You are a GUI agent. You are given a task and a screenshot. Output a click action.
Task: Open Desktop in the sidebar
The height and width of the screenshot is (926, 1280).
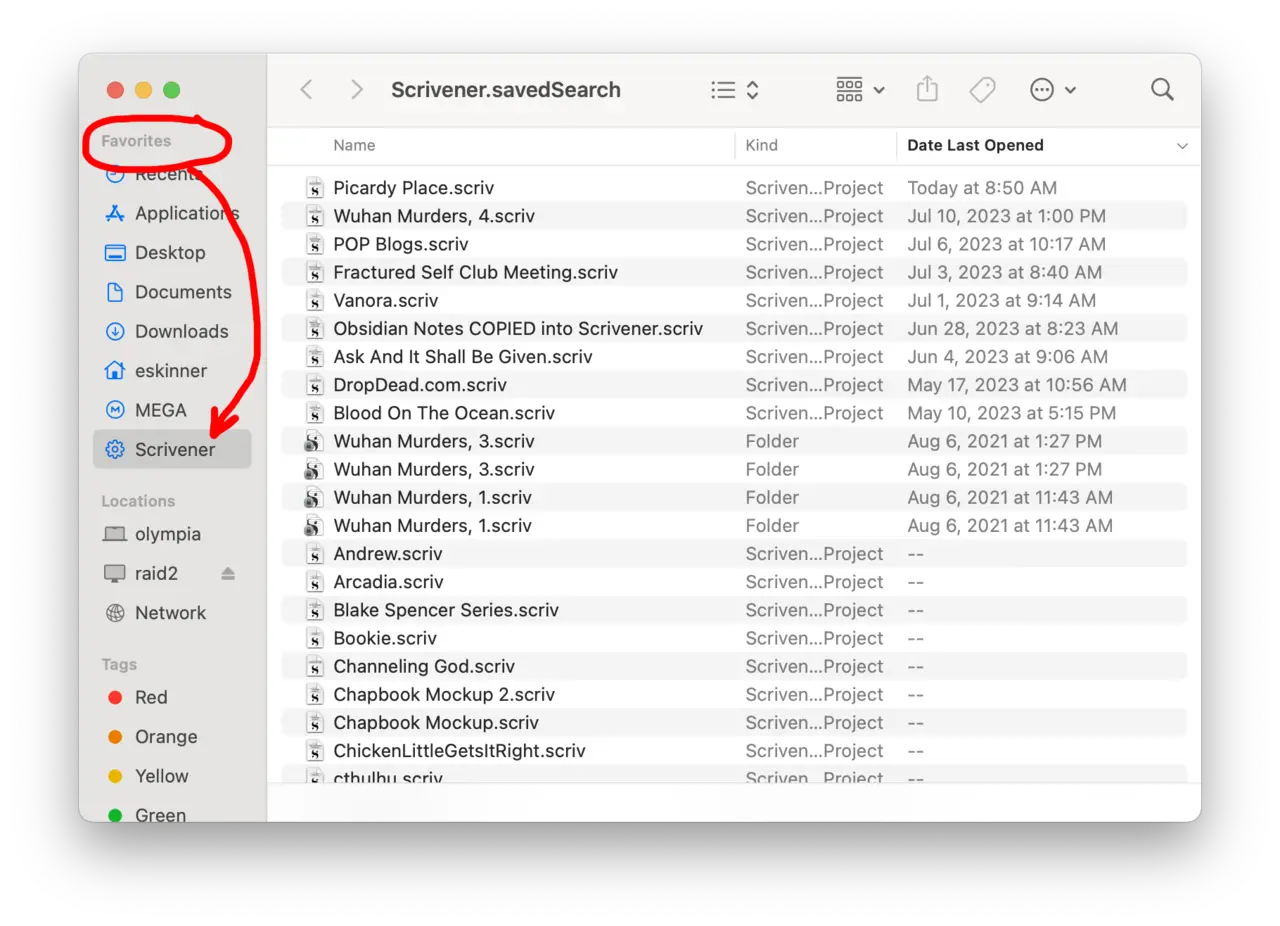coord(172,253)
